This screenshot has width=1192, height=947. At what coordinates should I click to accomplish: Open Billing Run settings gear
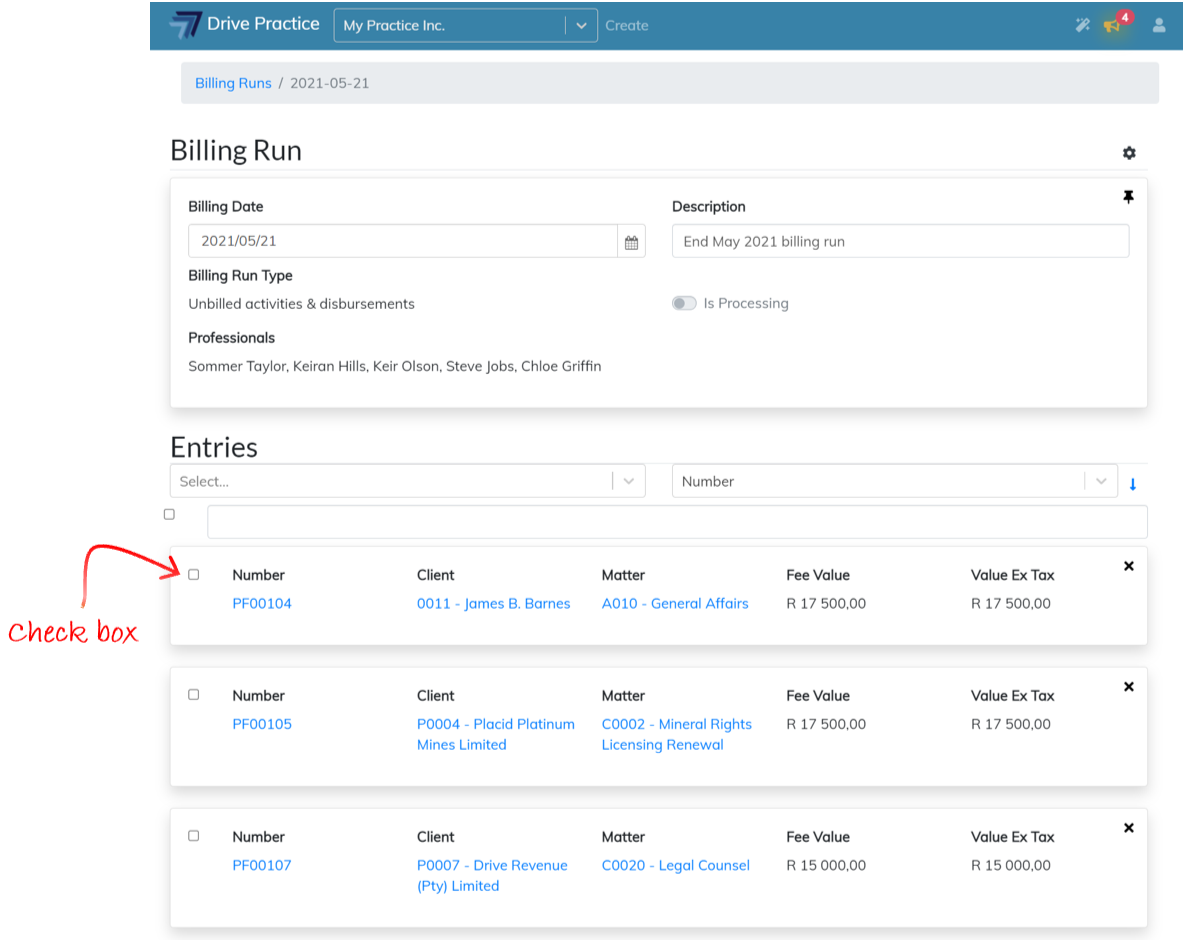coord(1129,153)
